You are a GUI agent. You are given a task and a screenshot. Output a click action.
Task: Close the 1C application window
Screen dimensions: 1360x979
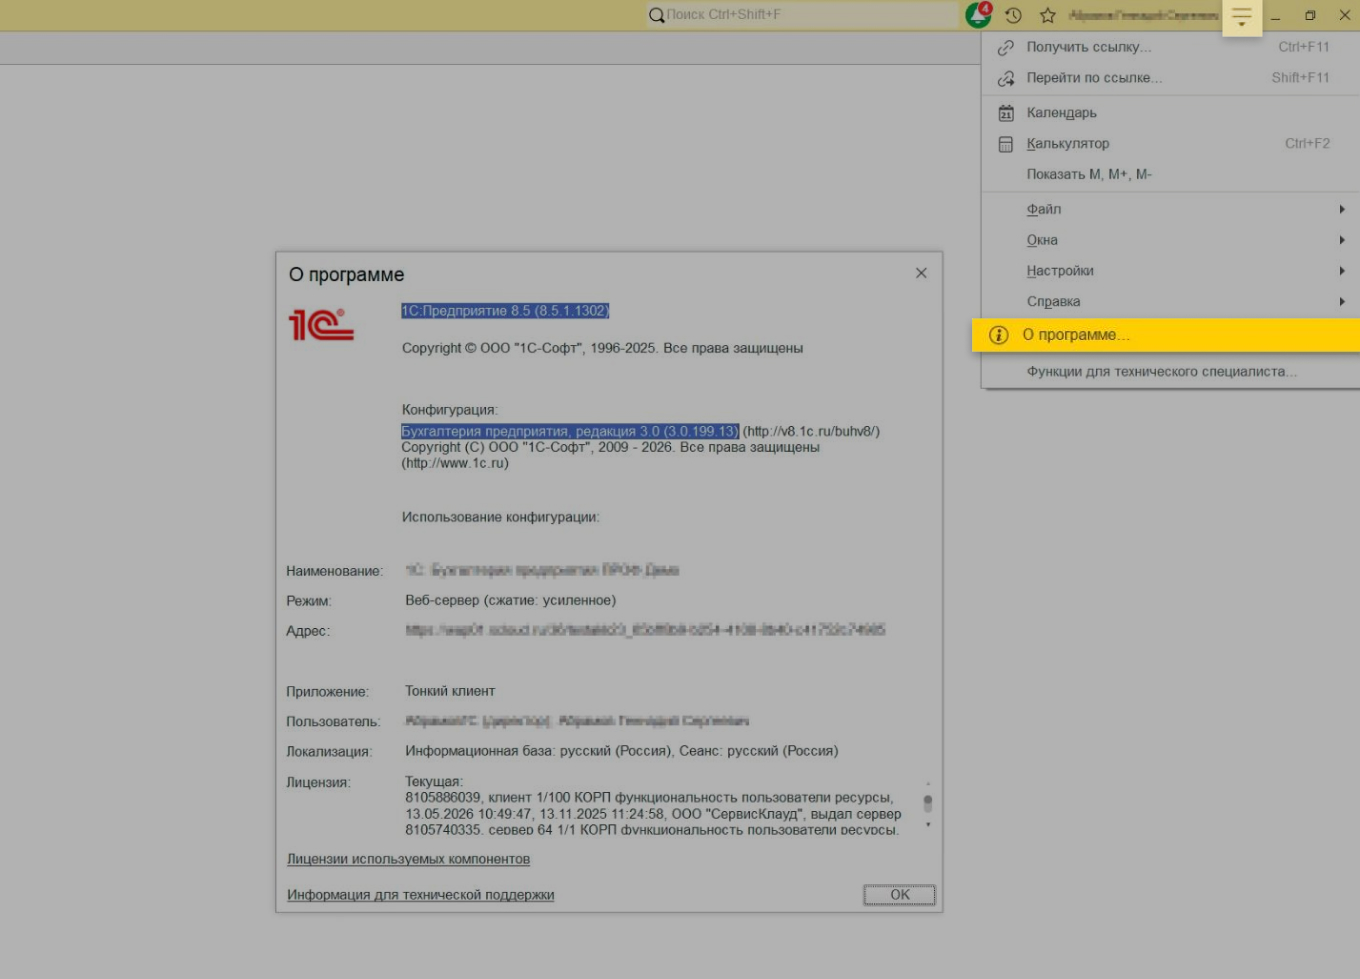(x=1345, y=15)
